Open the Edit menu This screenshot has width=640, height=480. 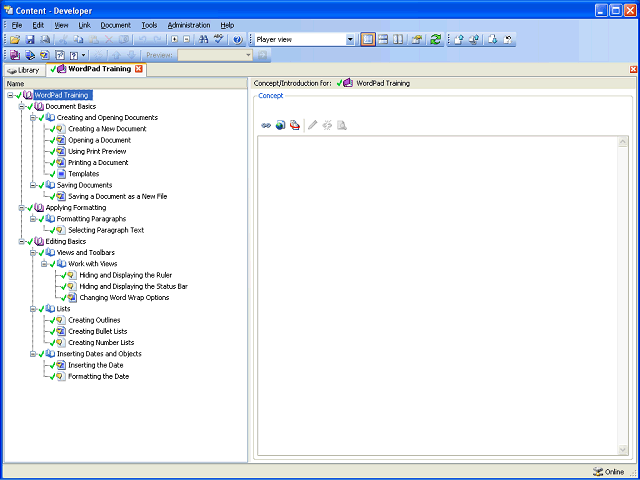pyautogui.click(x=38, y=25)
